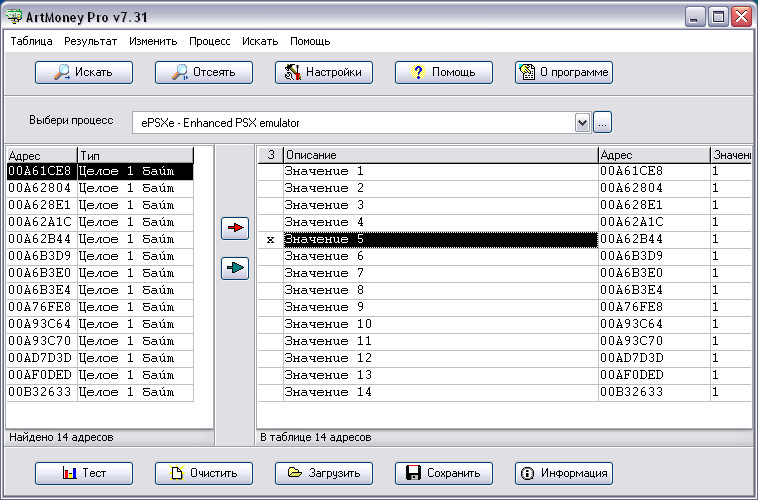Click the З freeze column header
The image size is (758, 500).
270,155
